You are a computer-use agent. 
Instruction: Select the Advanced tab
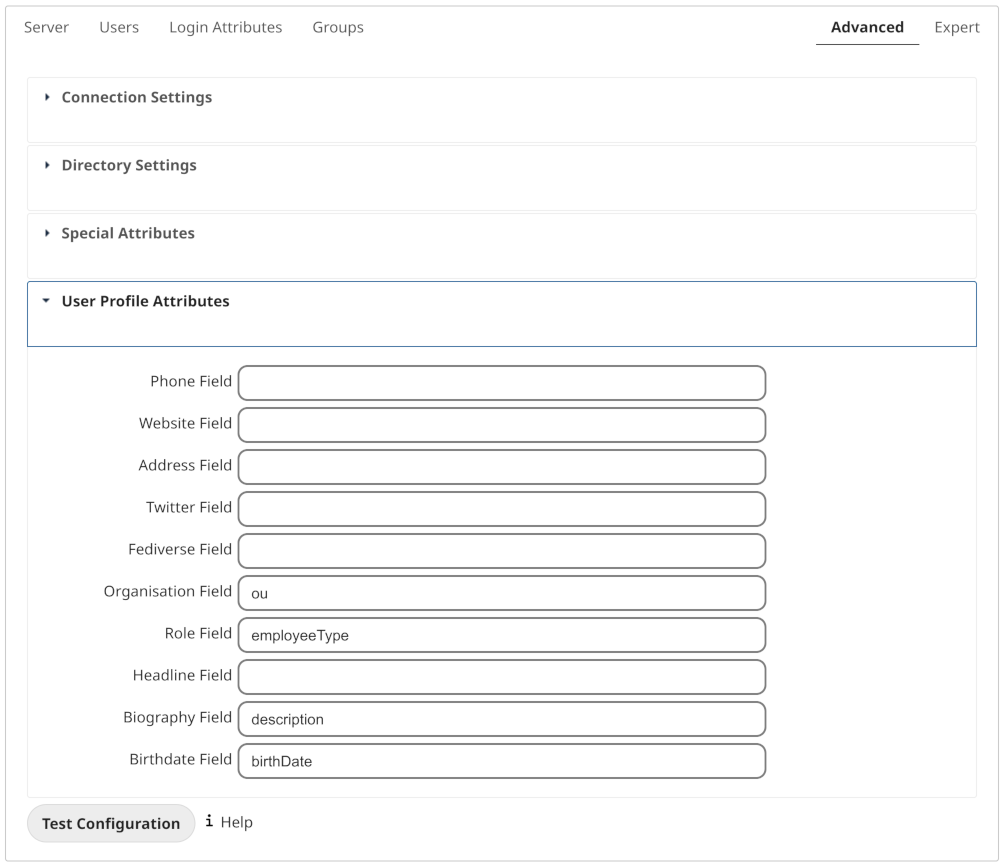click(866, 27)
